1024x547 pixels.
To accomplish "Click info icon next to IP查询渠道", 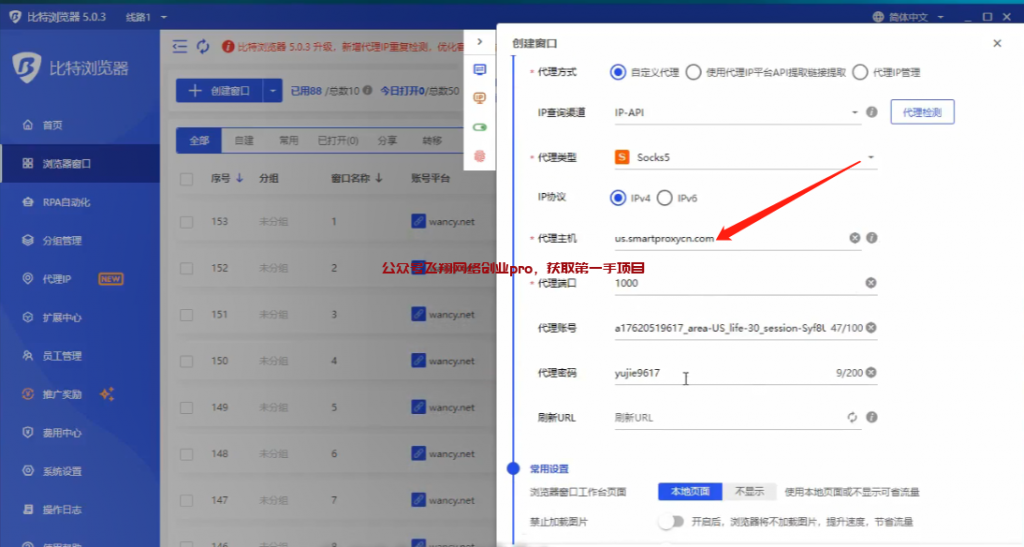I will tap(871, 113).
